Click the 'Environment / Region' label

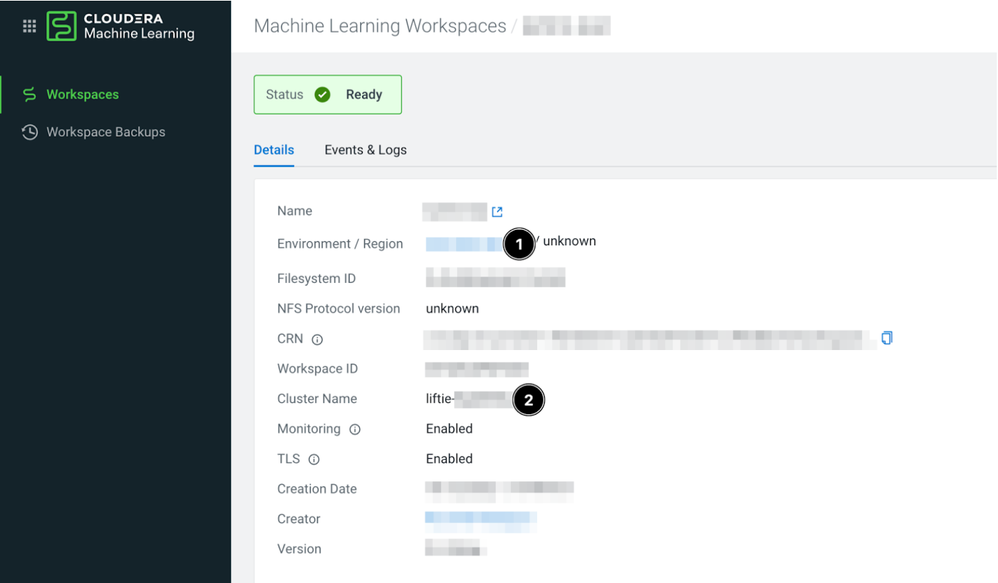(x=340, y=244)
